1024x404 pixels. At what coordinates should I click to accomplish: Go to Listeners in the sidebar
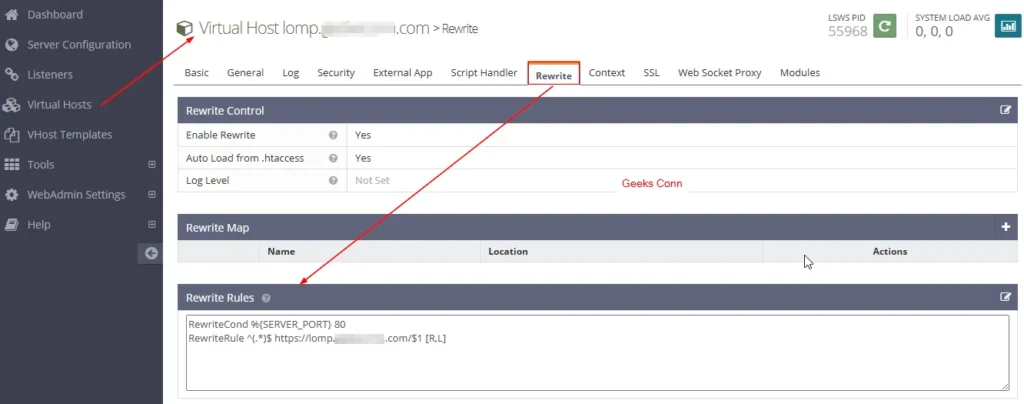click(x=50, y=74)
